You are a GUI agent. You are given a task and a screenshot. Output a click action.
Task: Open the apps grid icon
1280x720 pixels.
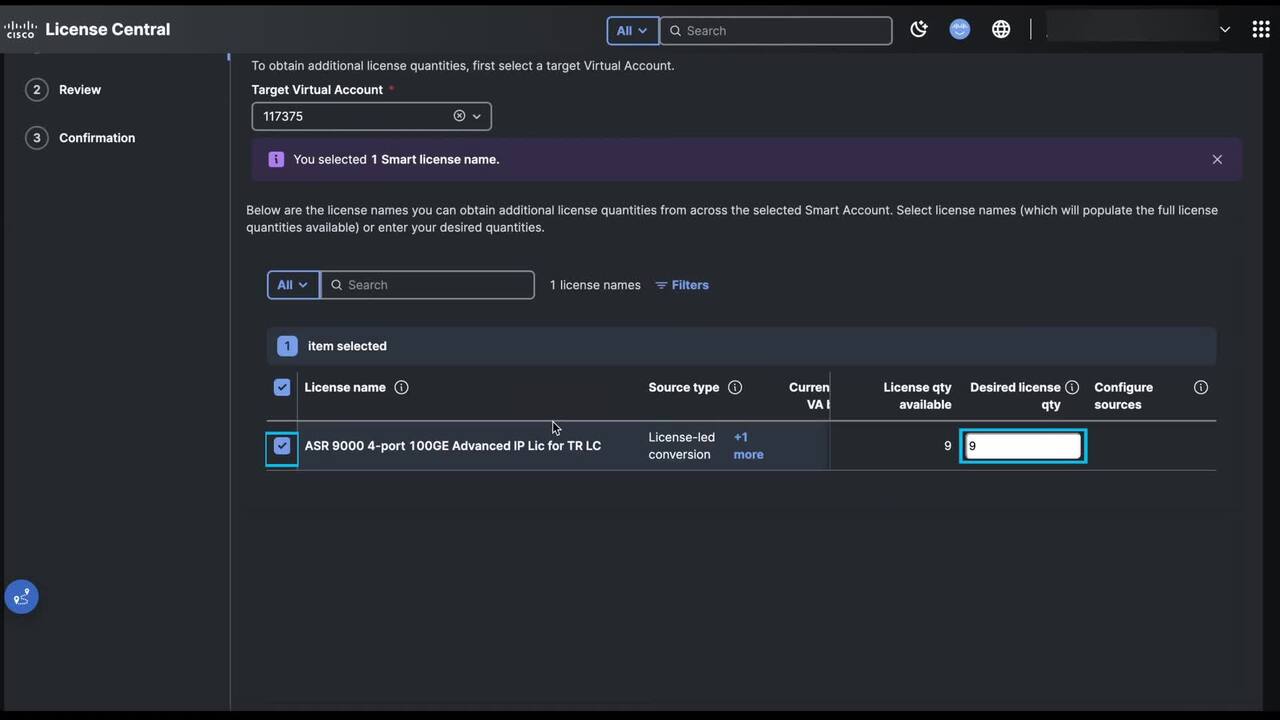[1261, 30]
